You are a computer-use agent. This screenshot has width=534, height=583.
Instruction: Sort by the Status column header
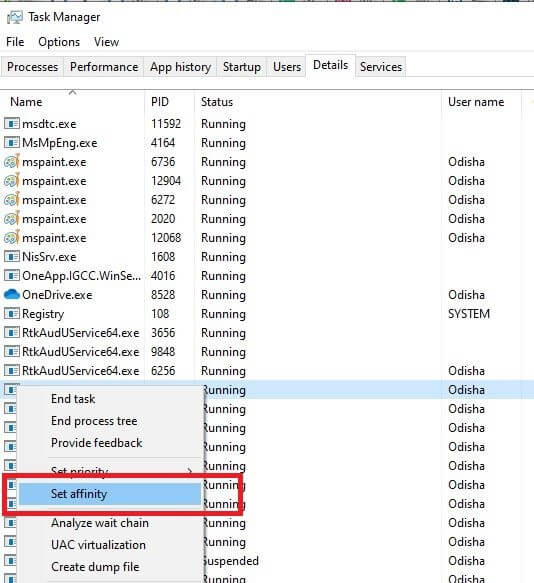point(217,102)
